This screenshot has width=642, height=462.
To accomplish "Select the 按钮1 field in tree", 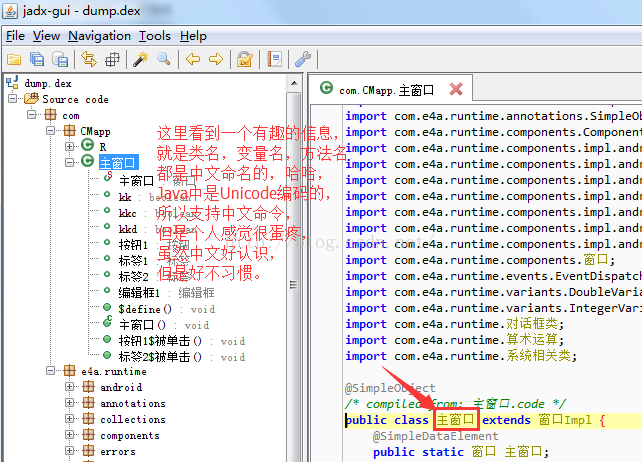I will [x=154, y=245].
